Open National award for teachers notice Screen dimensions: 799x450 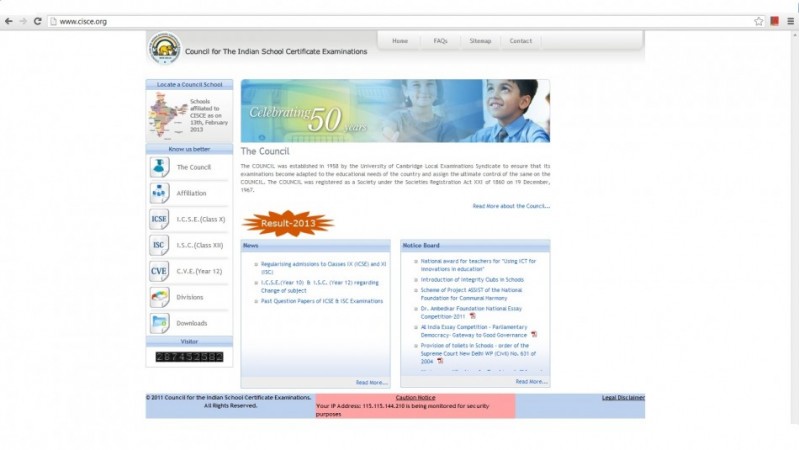(x=478, y=265)
